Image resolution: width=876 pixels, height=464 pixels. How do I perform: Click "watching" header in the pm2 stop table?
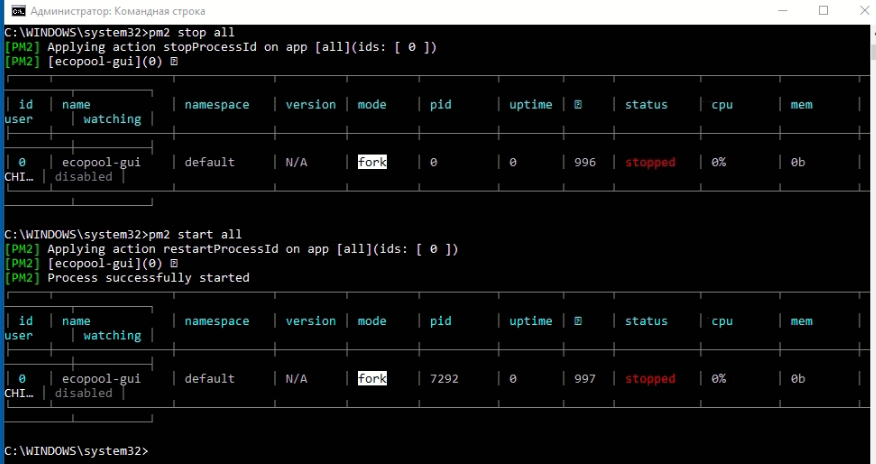112,119
